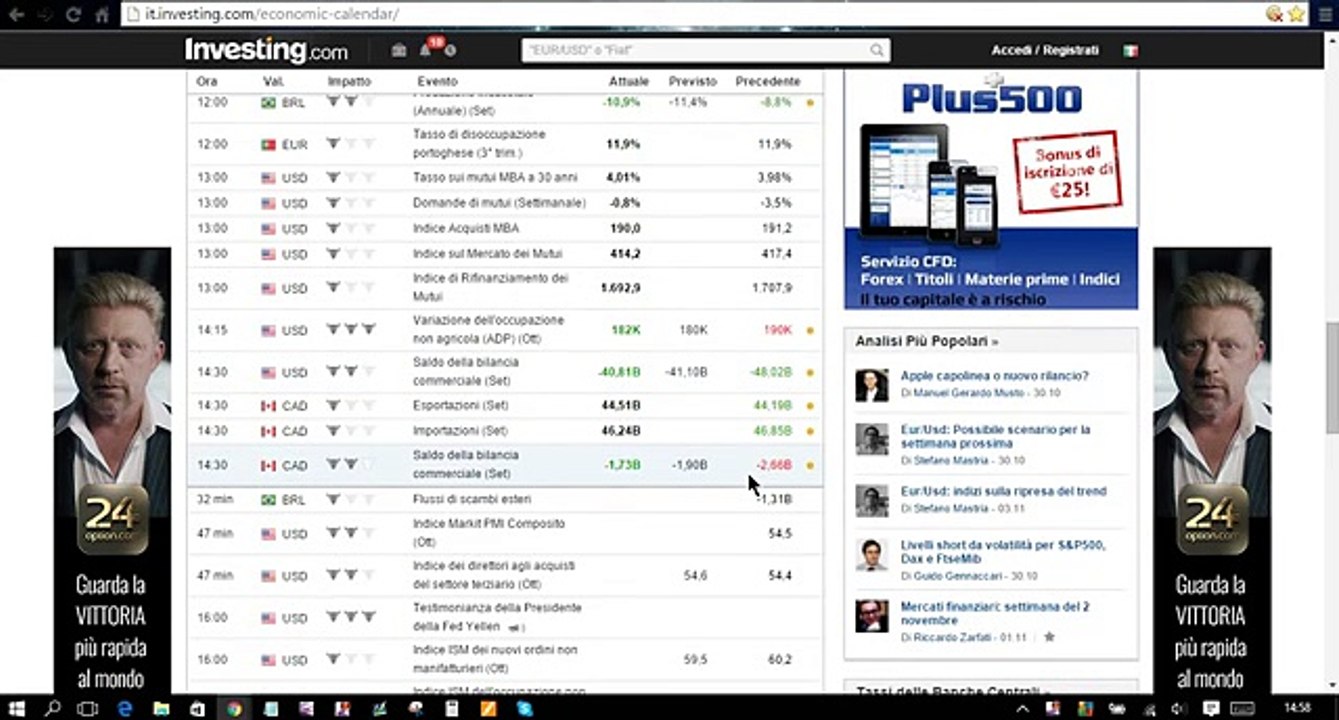Click the Previsto column header

(x=693, y=81)
